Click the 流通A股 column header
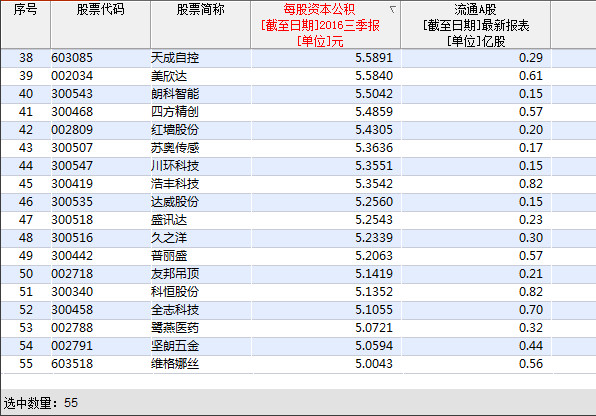The image size is (596, 416). [x=476, y=24]
